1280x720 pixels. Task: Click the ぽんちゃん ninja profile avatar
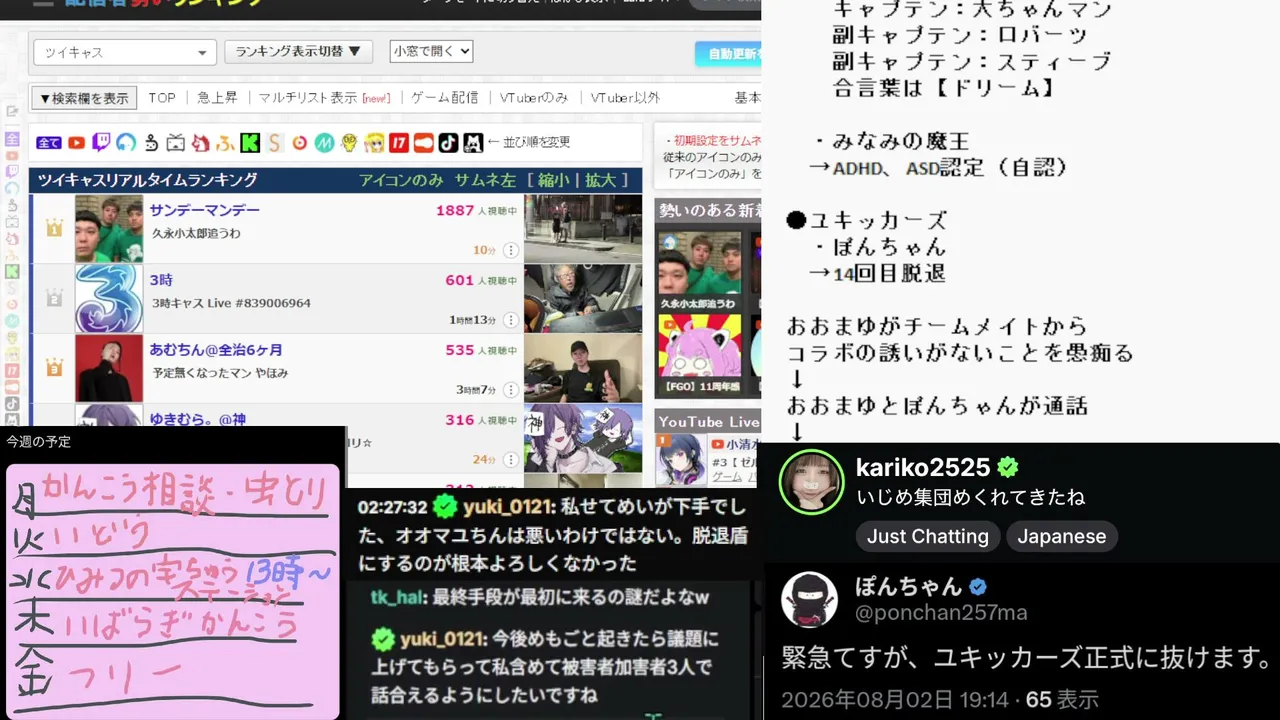coord(809,600)
